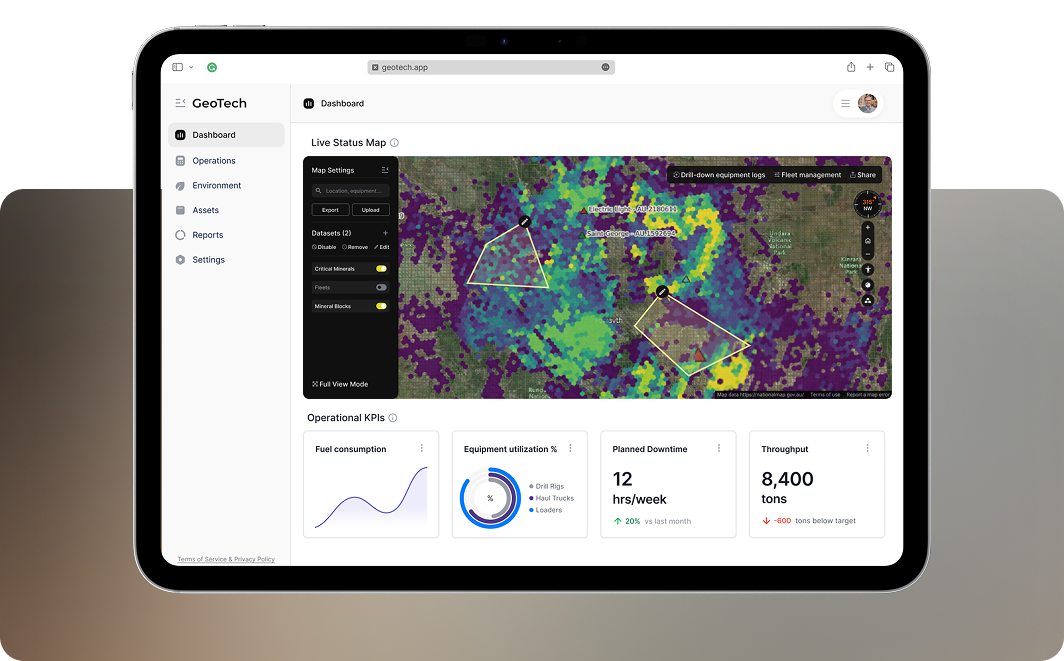Screen dimensions: 1064x661
Task: Zoom in on the map with plus button
Action: 867,228
